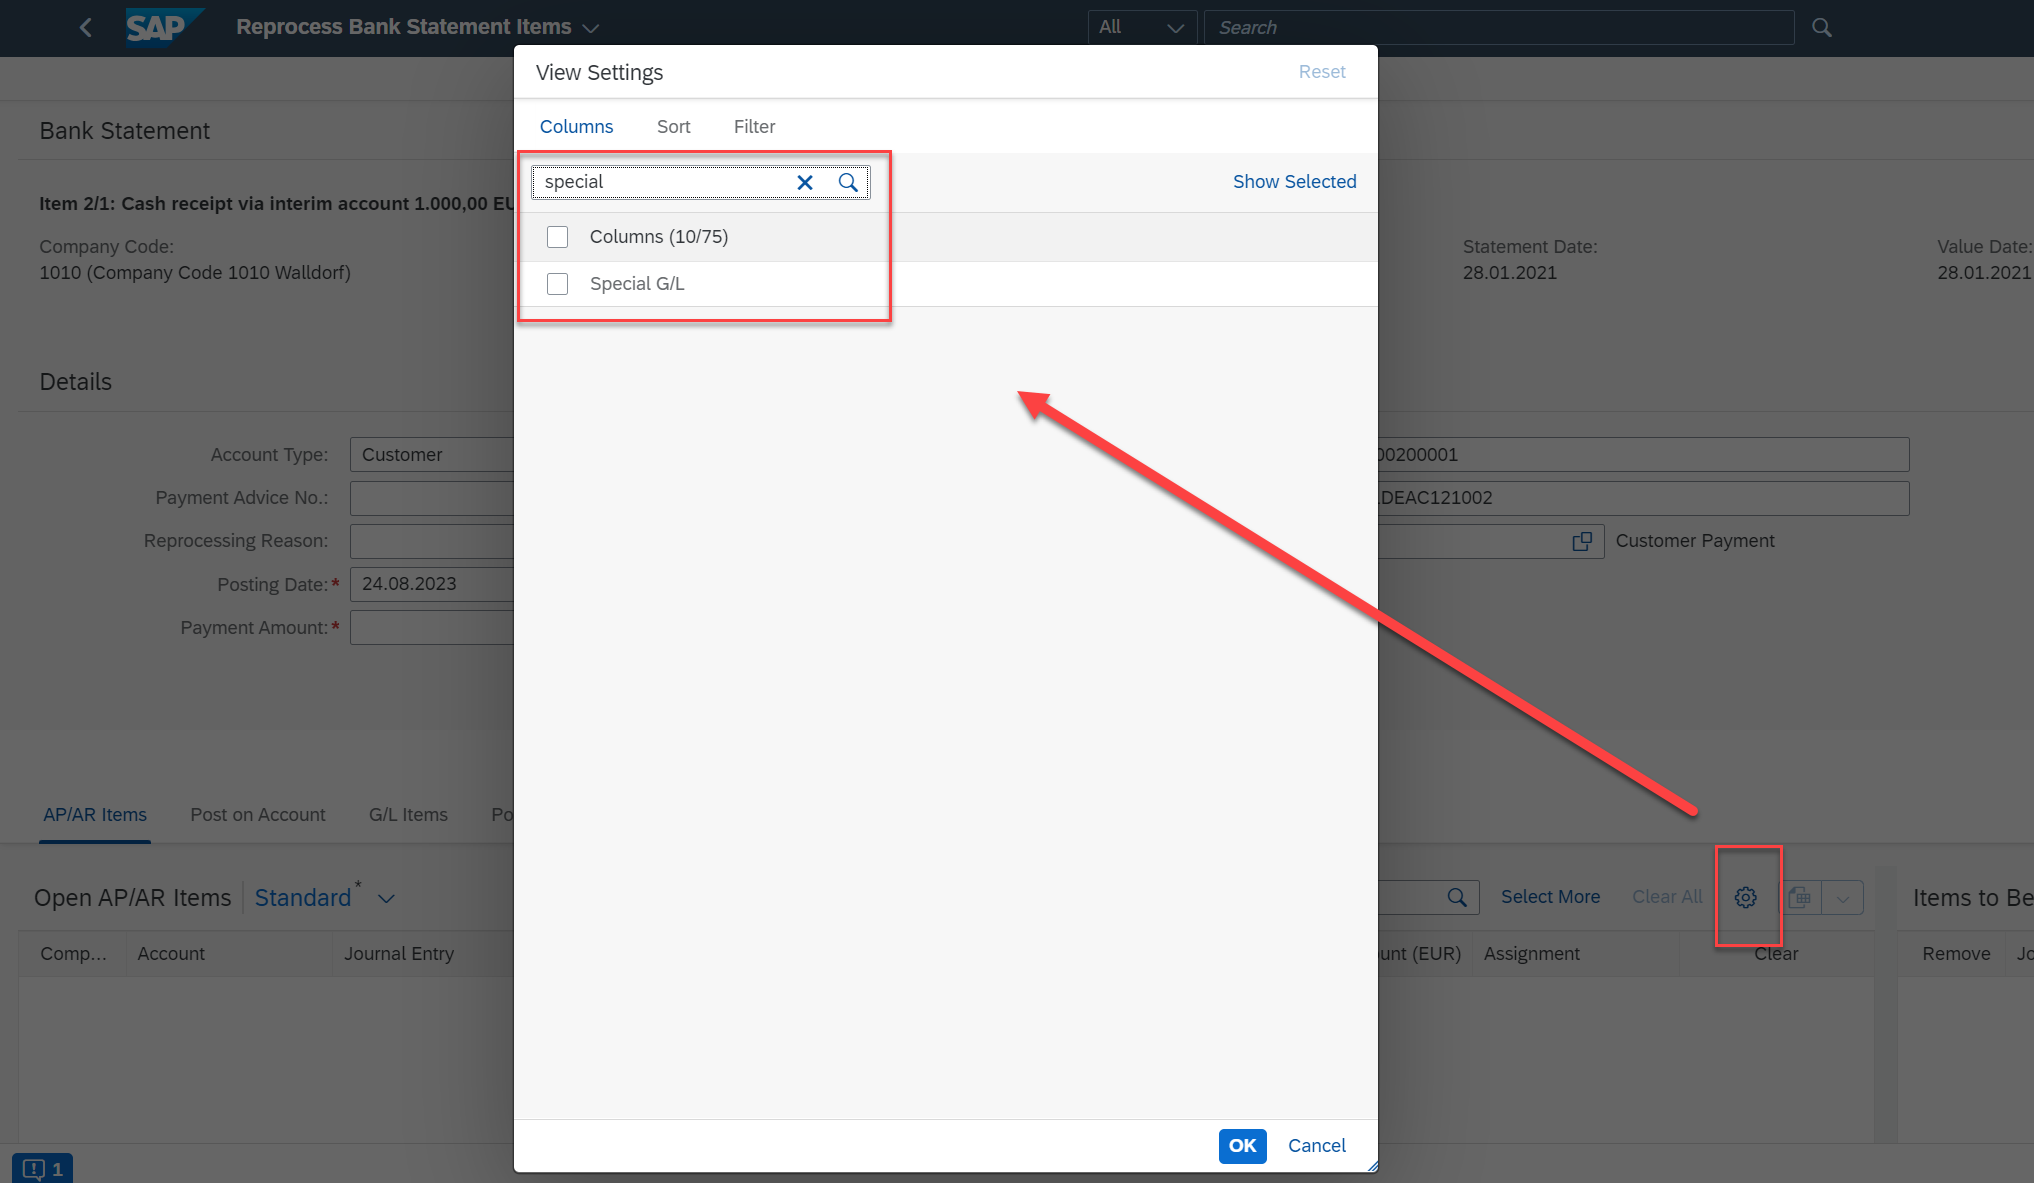The width and height of the screenshot is (2034, 1183).
Task: Check the Special G/L column checkbox
Action: [x=558, y=284]
